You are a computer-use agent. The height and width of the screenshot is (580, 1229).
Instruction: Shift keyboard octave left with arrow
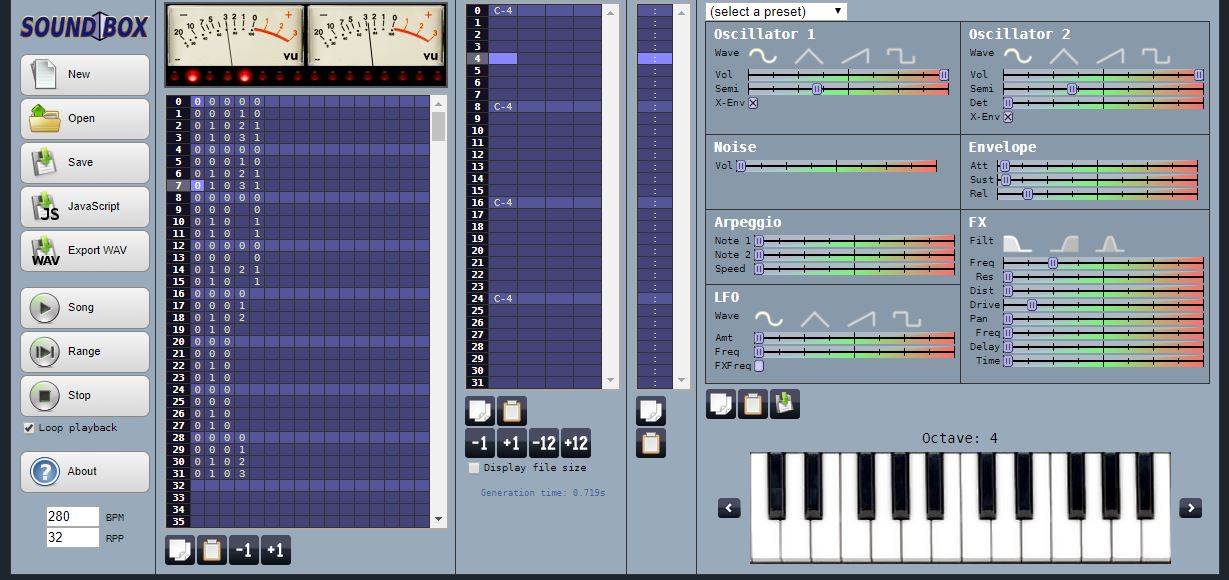coord(729,508)
